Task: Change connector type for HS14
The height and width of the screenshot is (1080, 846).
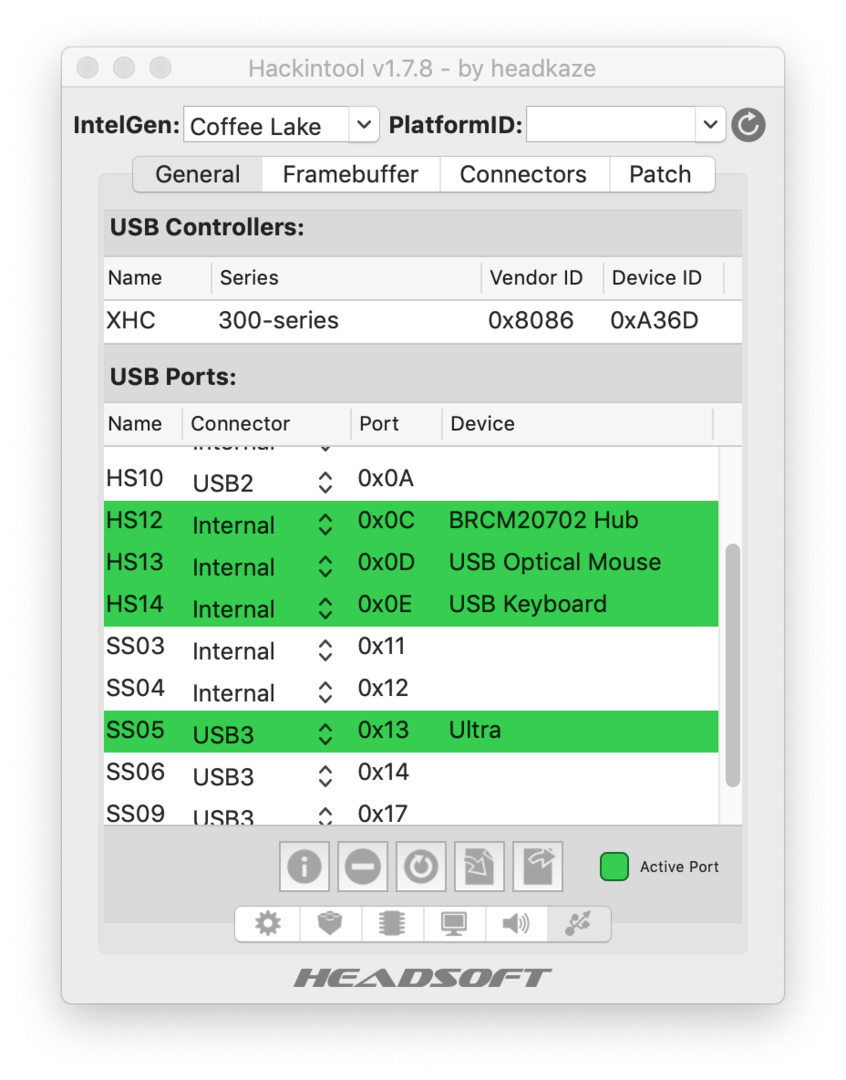Action: [325, 609]
